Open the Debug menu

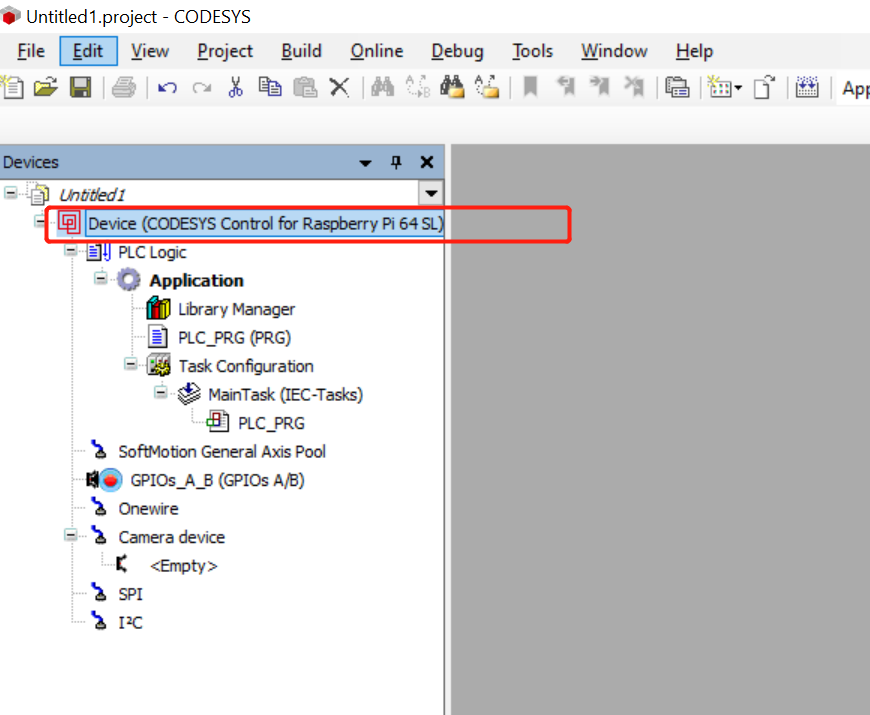pos(457,51)
